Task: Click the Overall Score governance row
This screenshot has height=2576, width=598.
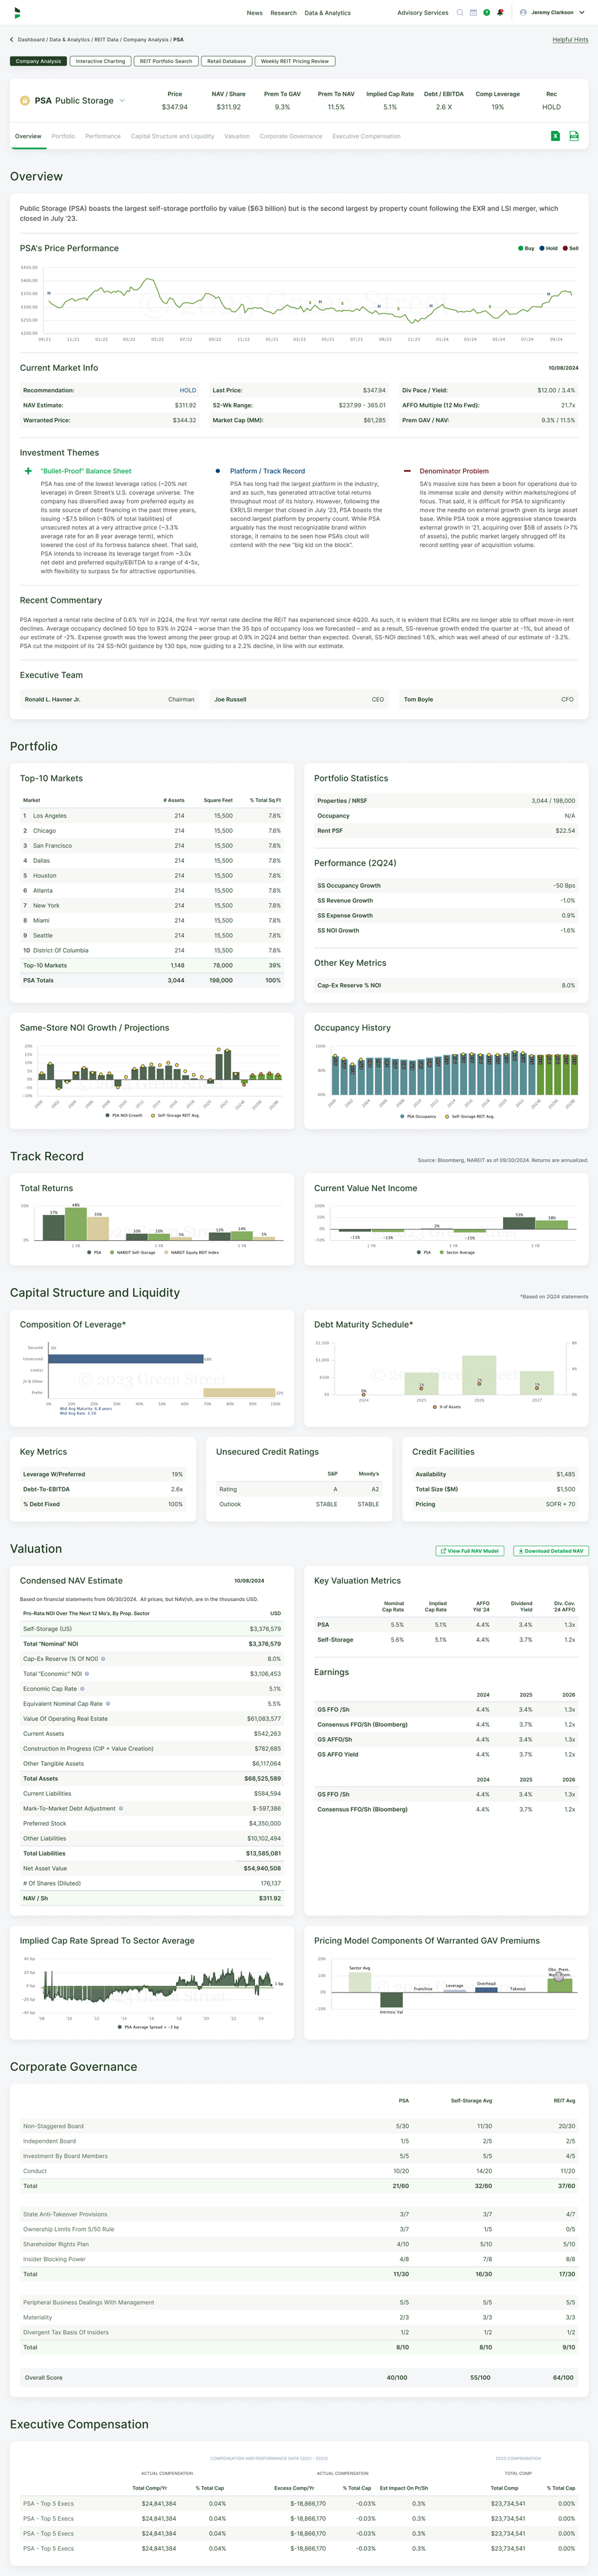Action: tap(299, 2378)
